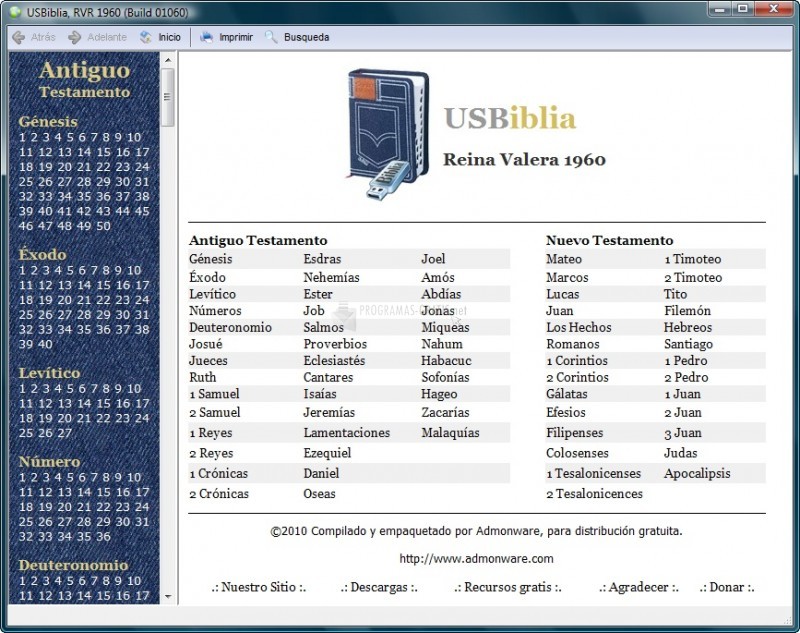The height and width of the screenshot is (633, 800).
Task: Open the book of Salmos
Action: click(x=323, y=327)
